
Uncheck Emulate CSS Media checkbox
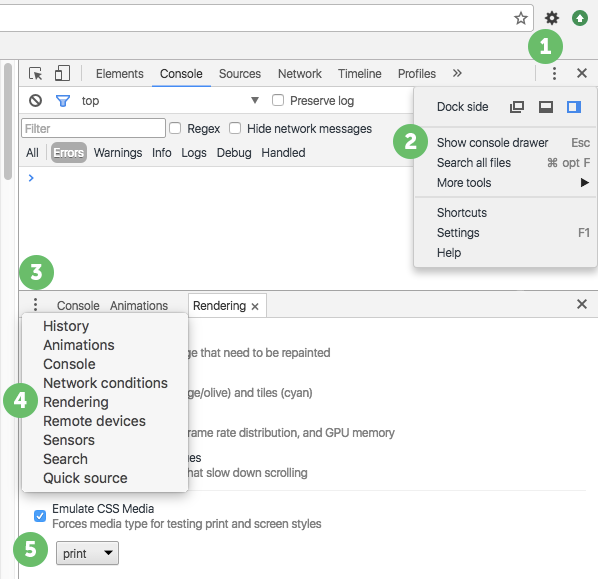[x=40, y=516]
